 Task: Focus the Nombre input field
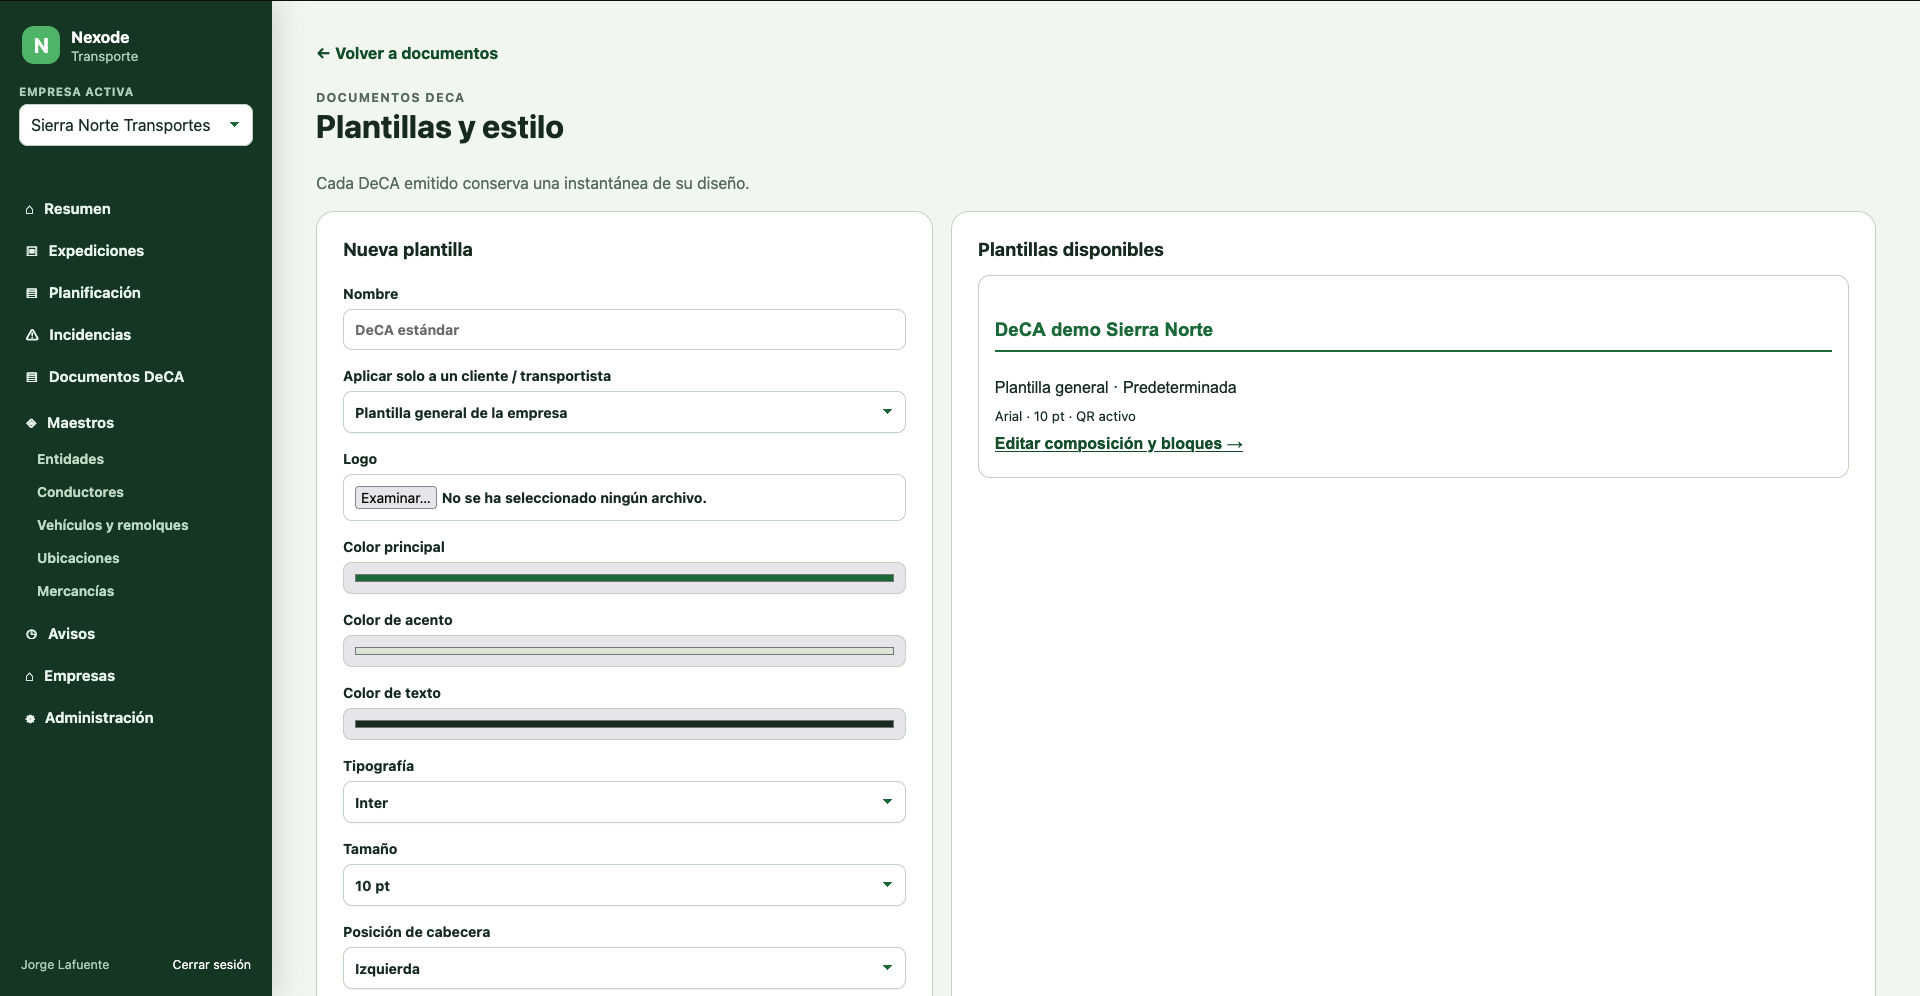tap(624, 330)
